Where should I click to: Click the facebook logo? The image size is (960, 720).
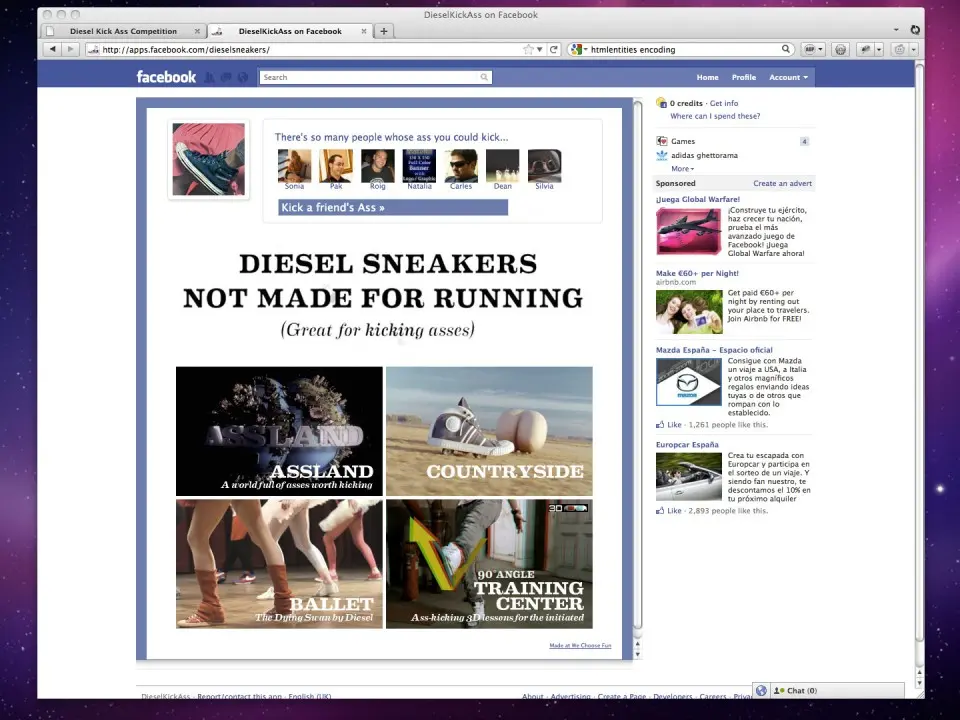click(x=166, y=77)
